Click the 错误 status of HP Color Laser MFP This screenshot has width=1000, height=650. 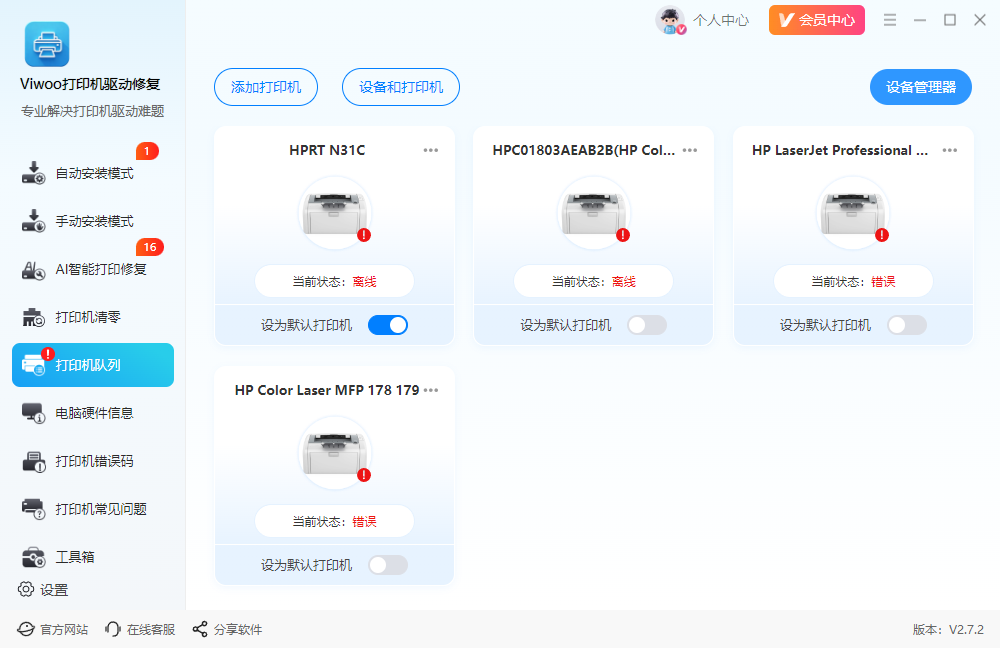click(364, 522)
